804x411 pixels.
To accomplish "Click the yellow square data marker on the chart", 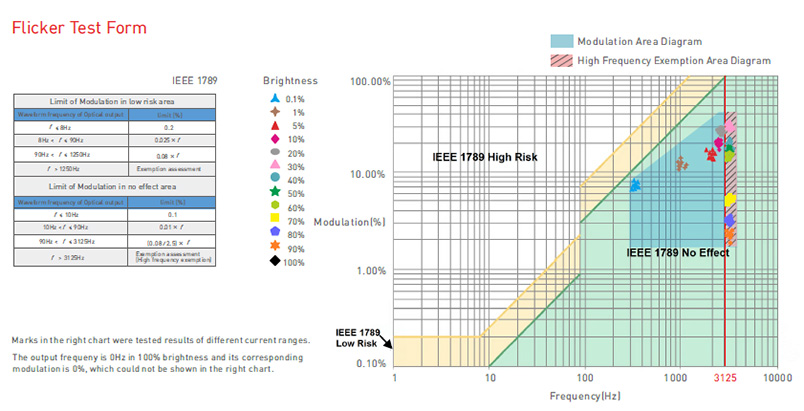I will point(730,200).
